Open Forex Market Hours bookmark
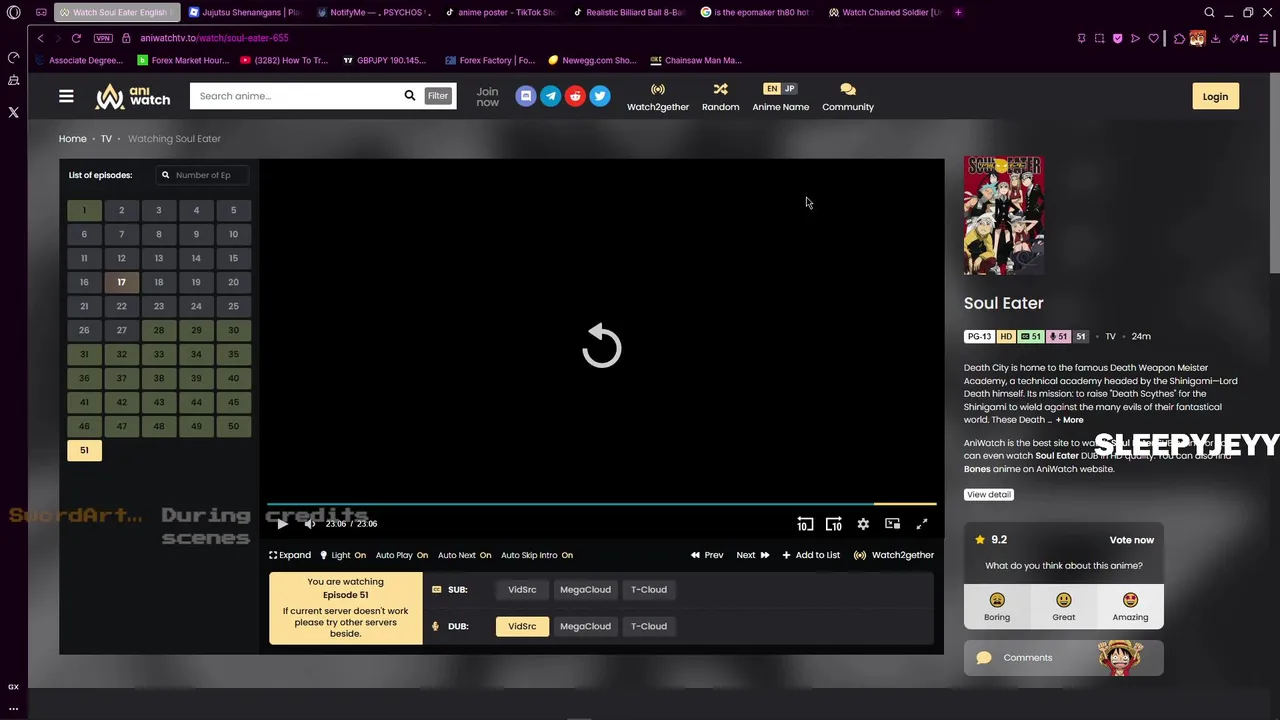 click(x=184, y=60)
